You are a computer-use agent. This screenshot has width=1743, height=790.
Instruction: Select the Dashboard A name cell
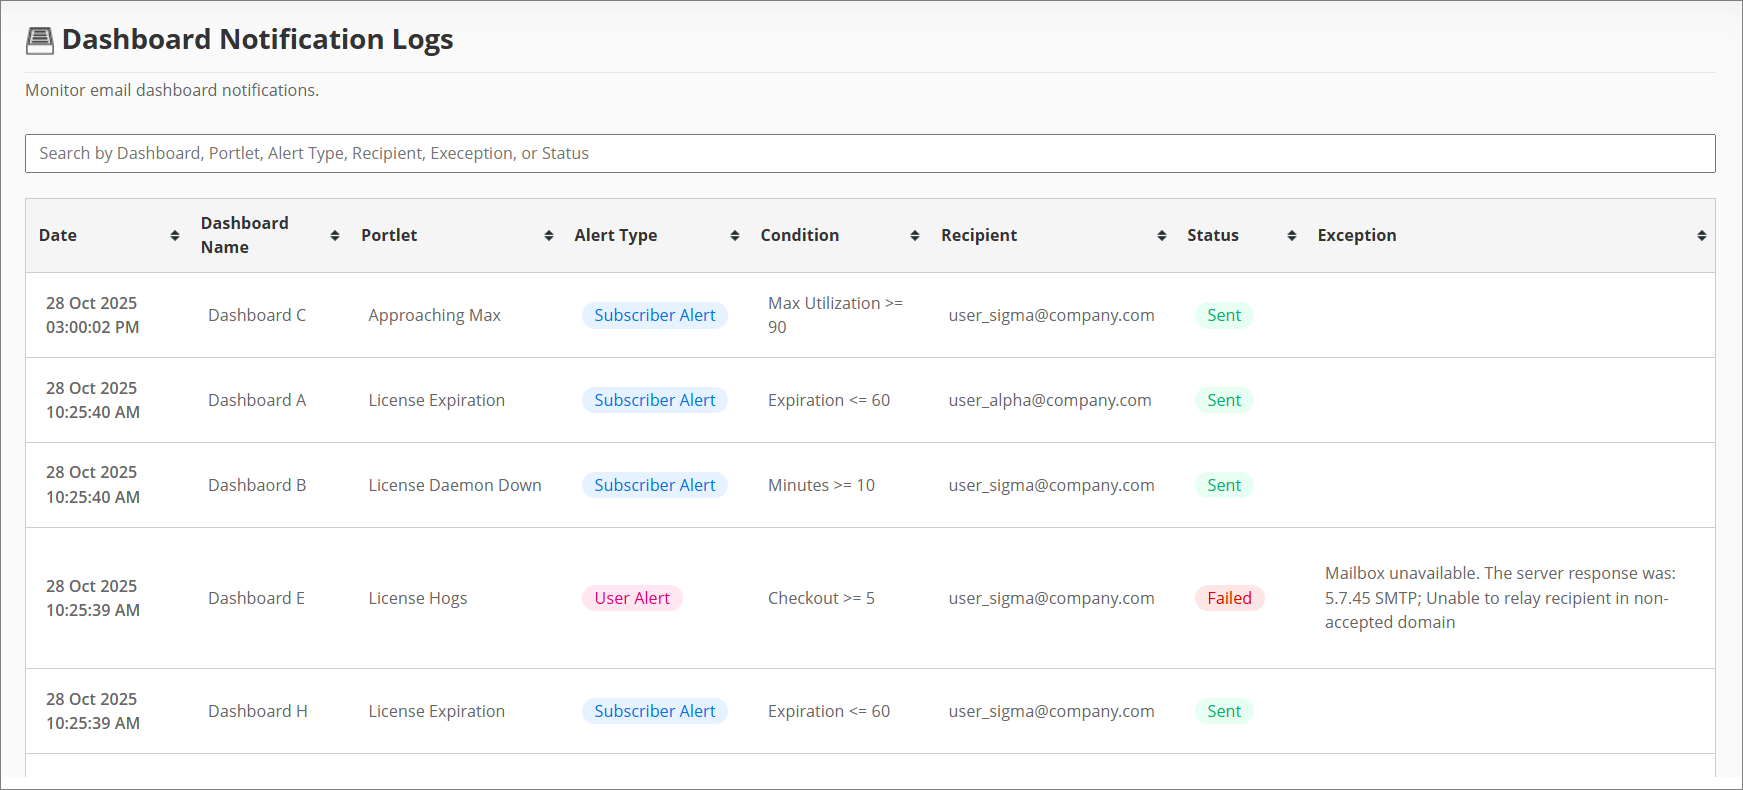coord(257,400)
